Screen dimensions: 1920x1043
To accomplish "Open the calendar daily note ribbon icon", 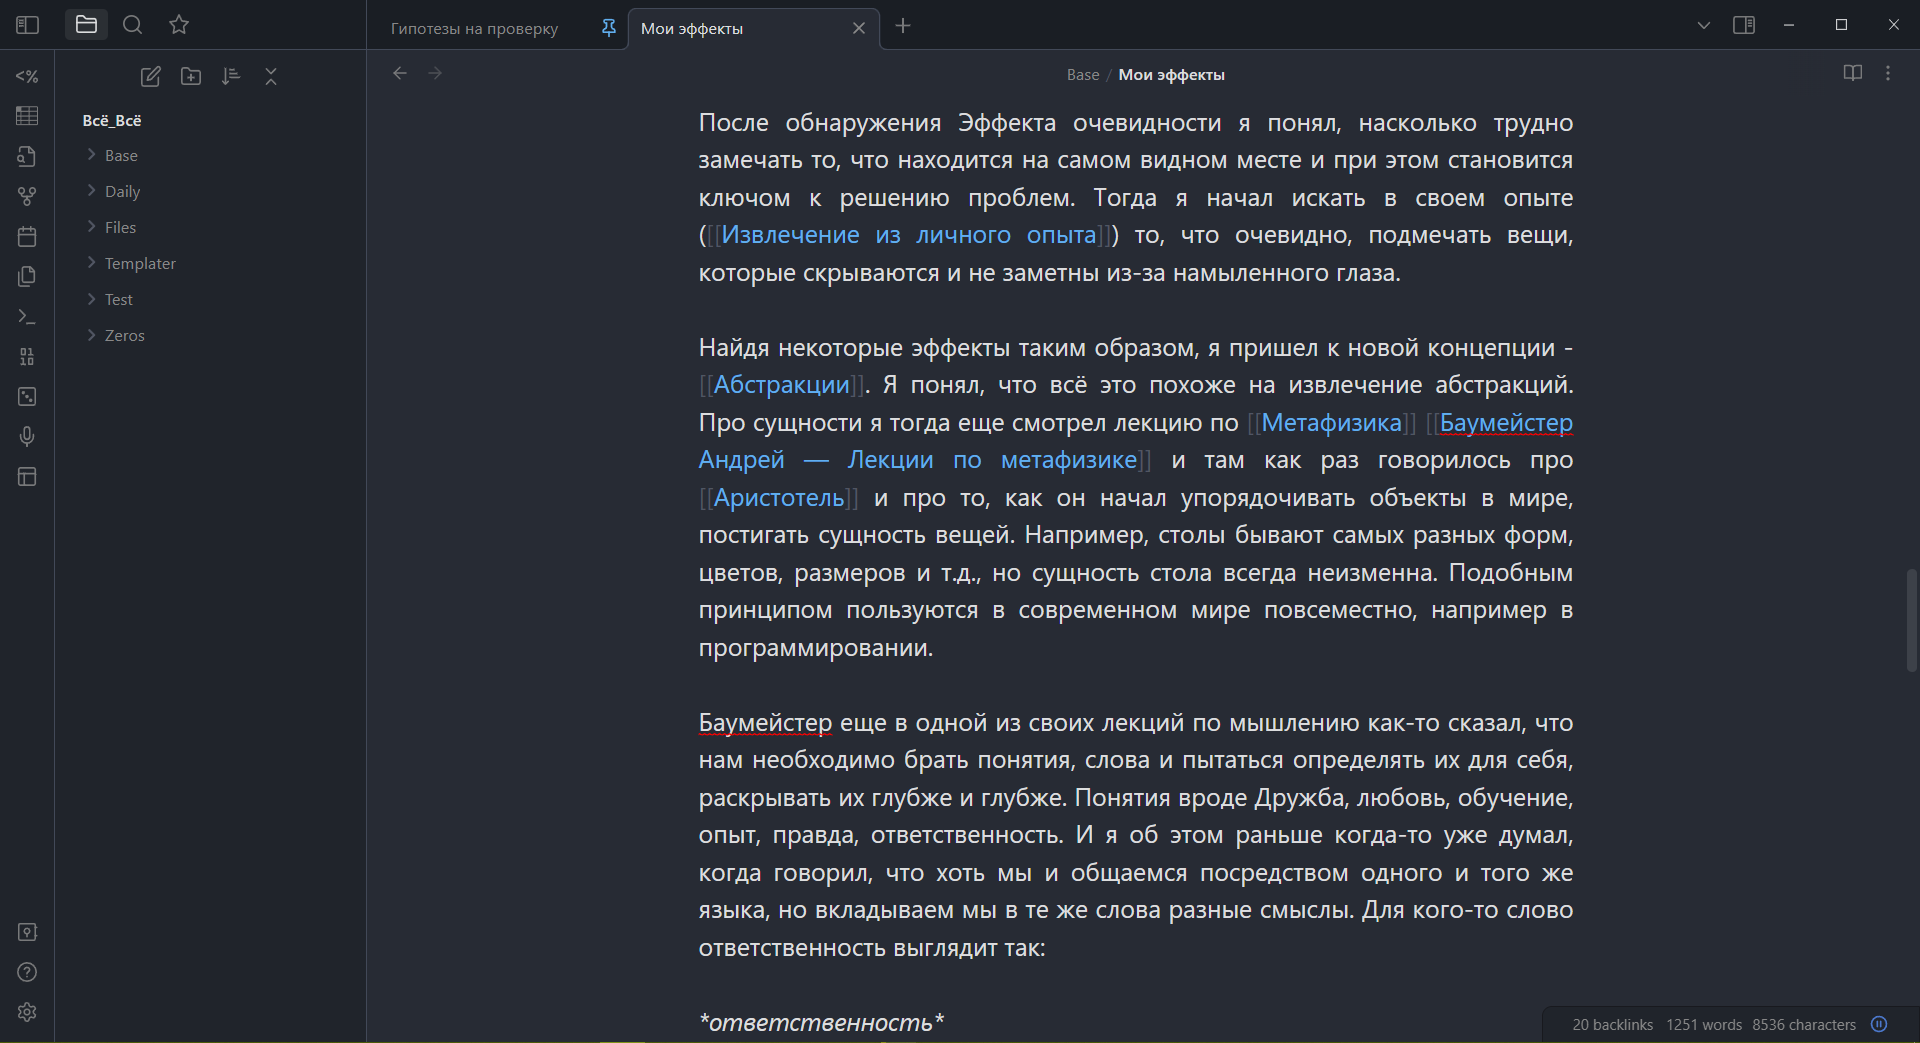I will 27,236.
